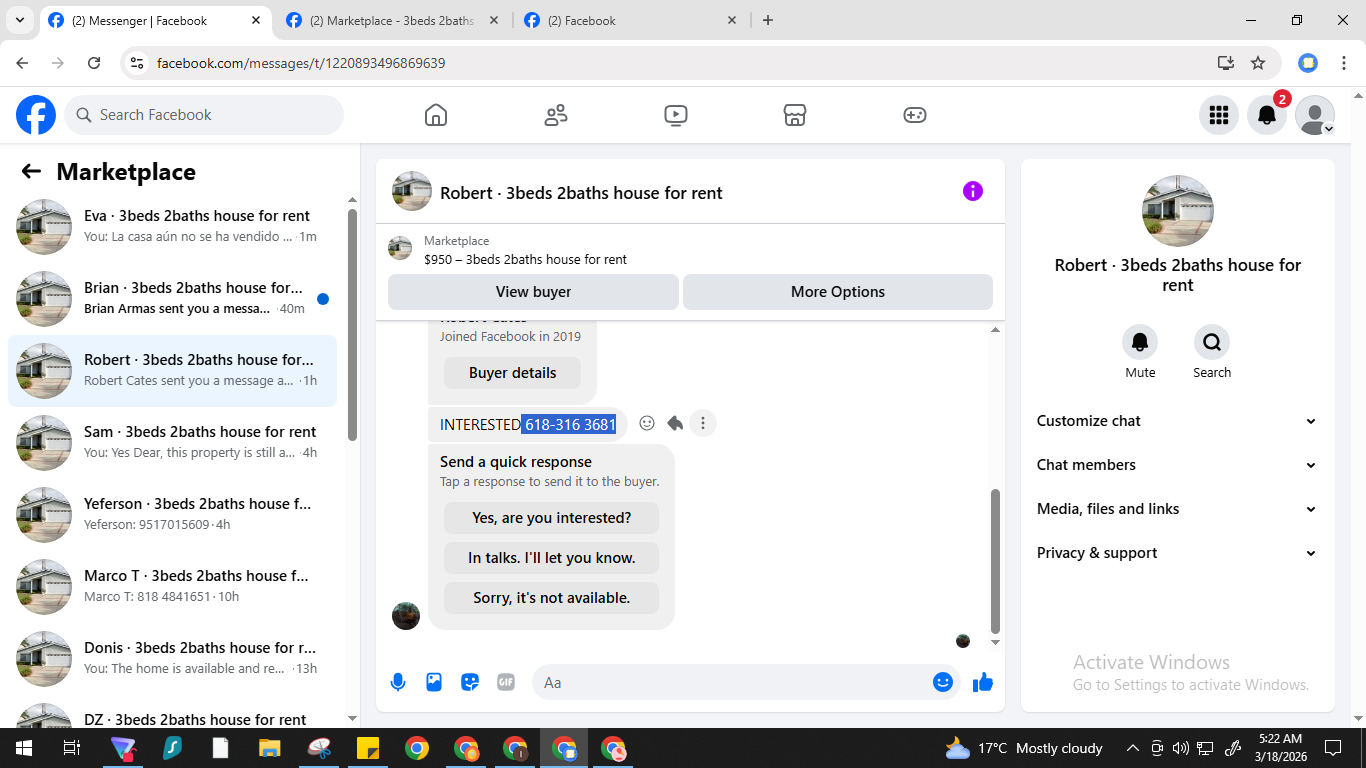Open Brian's unread conversation

point(173,299)
